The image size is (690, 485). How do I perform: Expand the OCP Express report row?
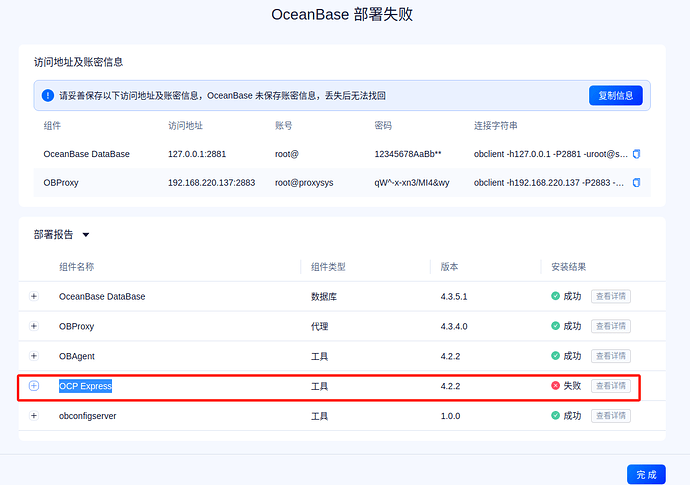click(34, 386)
